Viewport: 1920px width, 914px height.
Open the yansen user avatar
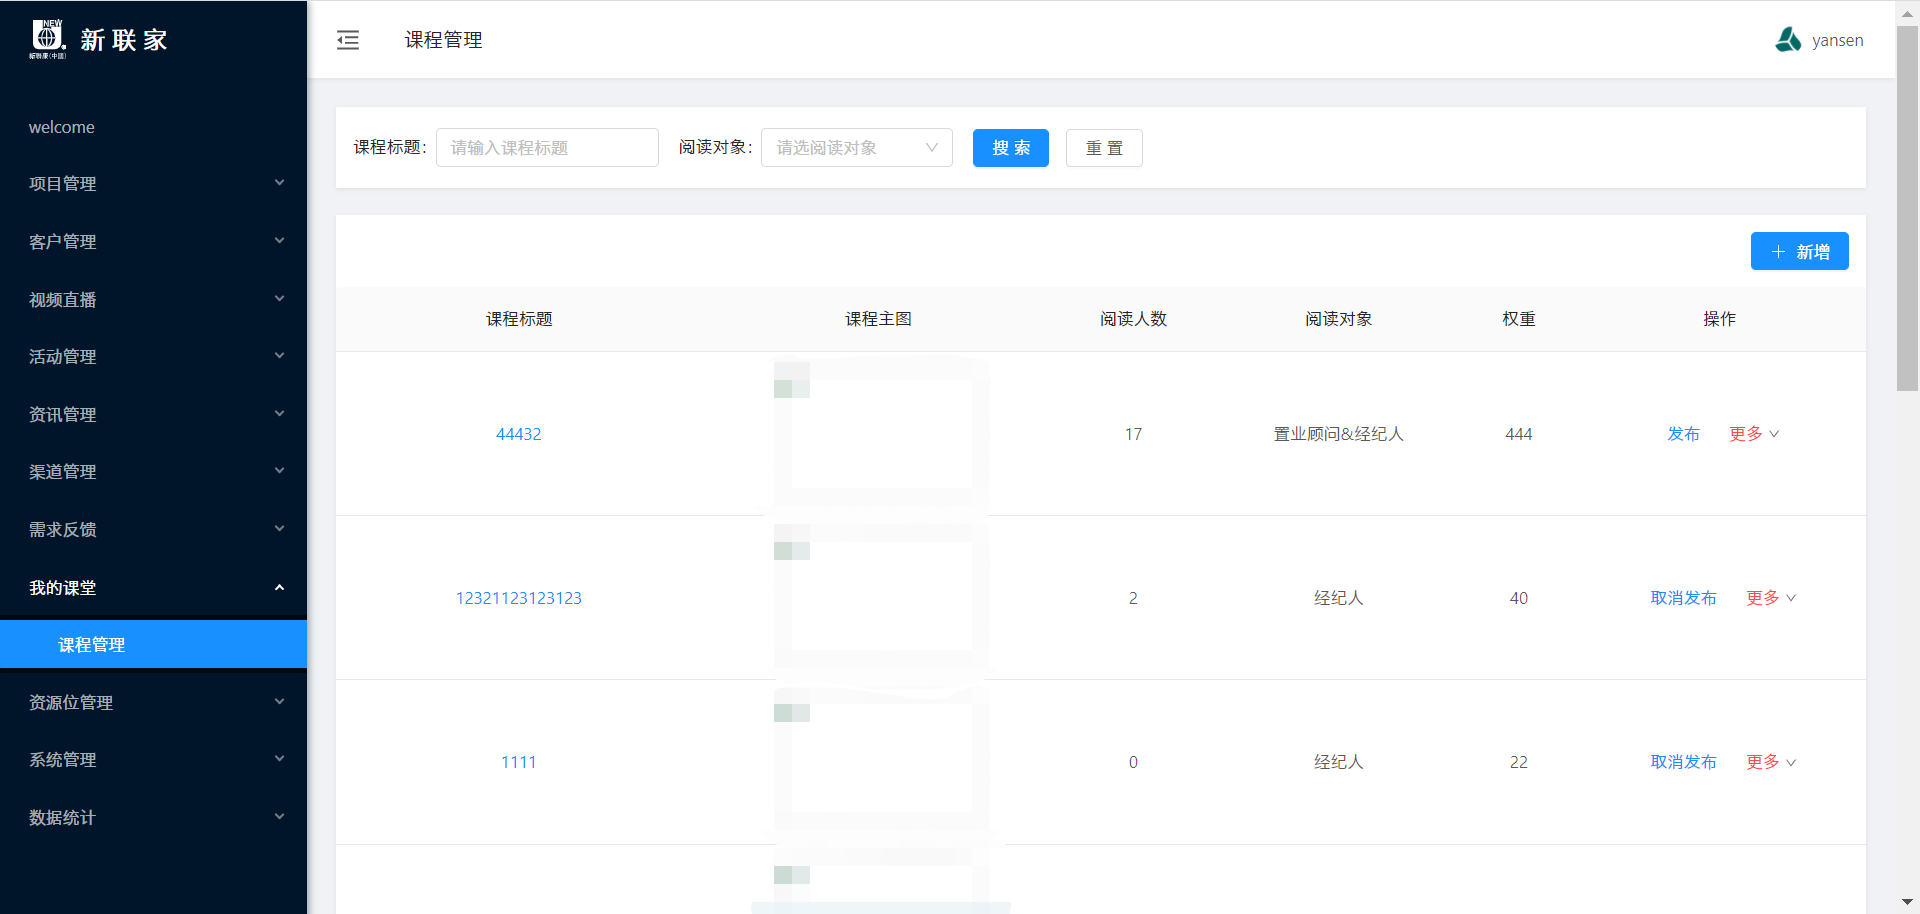pos(1788,40)
